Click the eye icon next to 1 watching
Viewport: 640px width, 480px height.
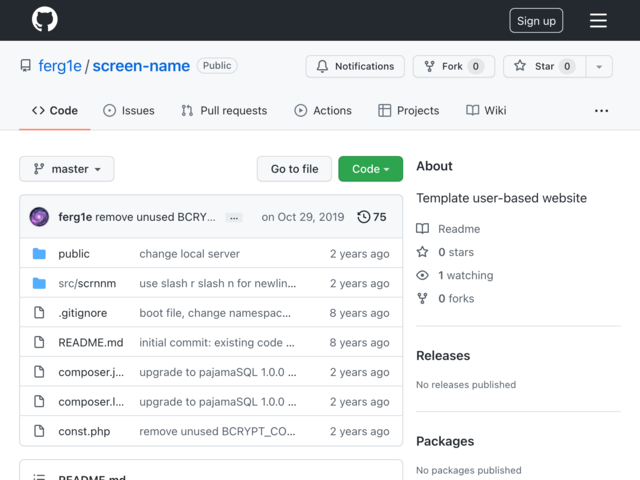(x=422, y=275)
